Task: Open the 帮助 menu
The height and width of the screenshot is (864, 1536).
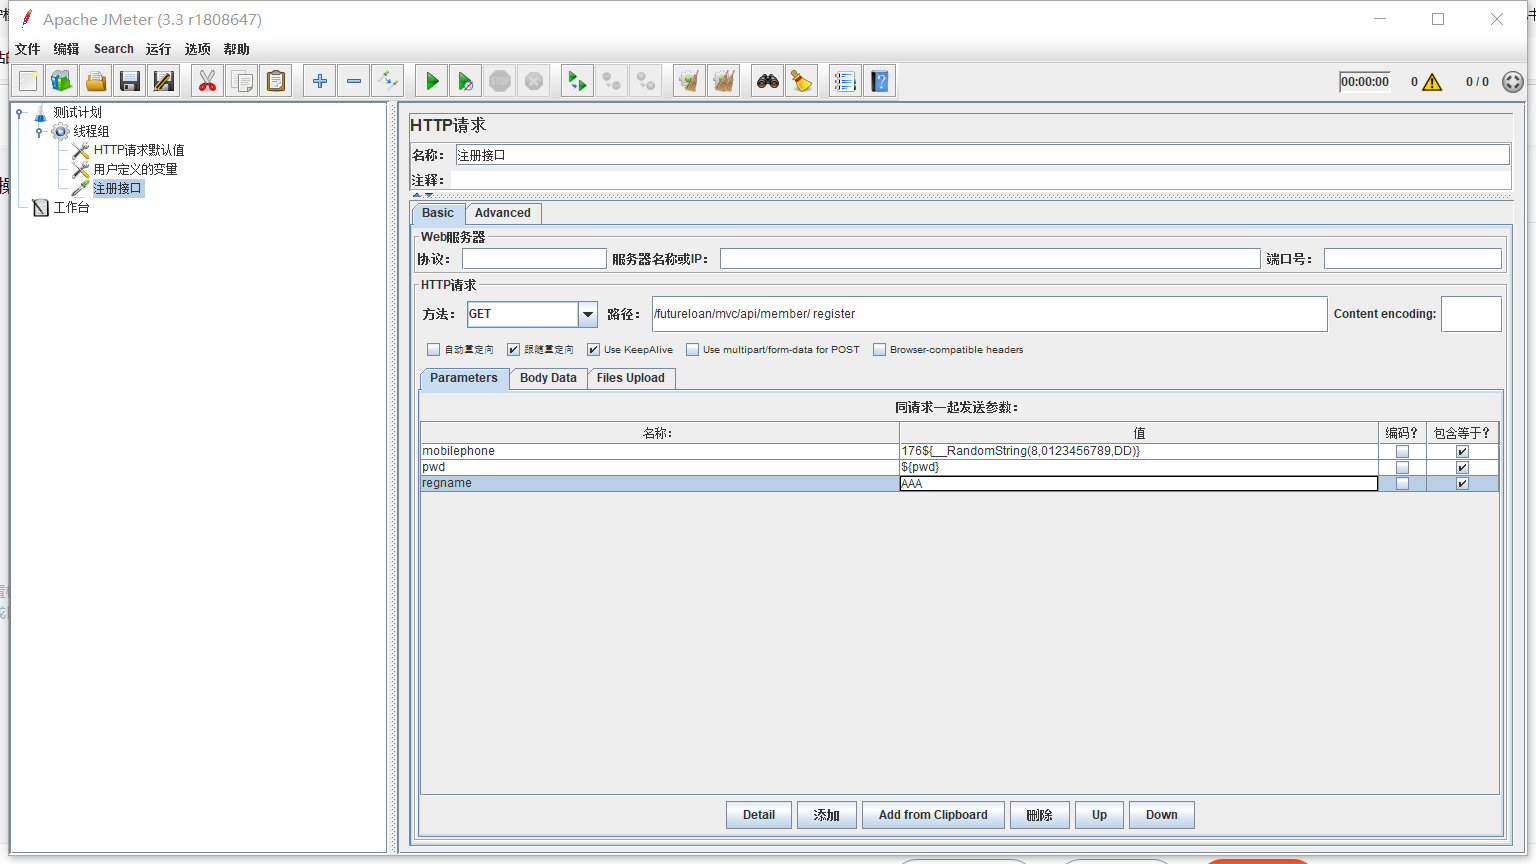Action: (236, 49)
